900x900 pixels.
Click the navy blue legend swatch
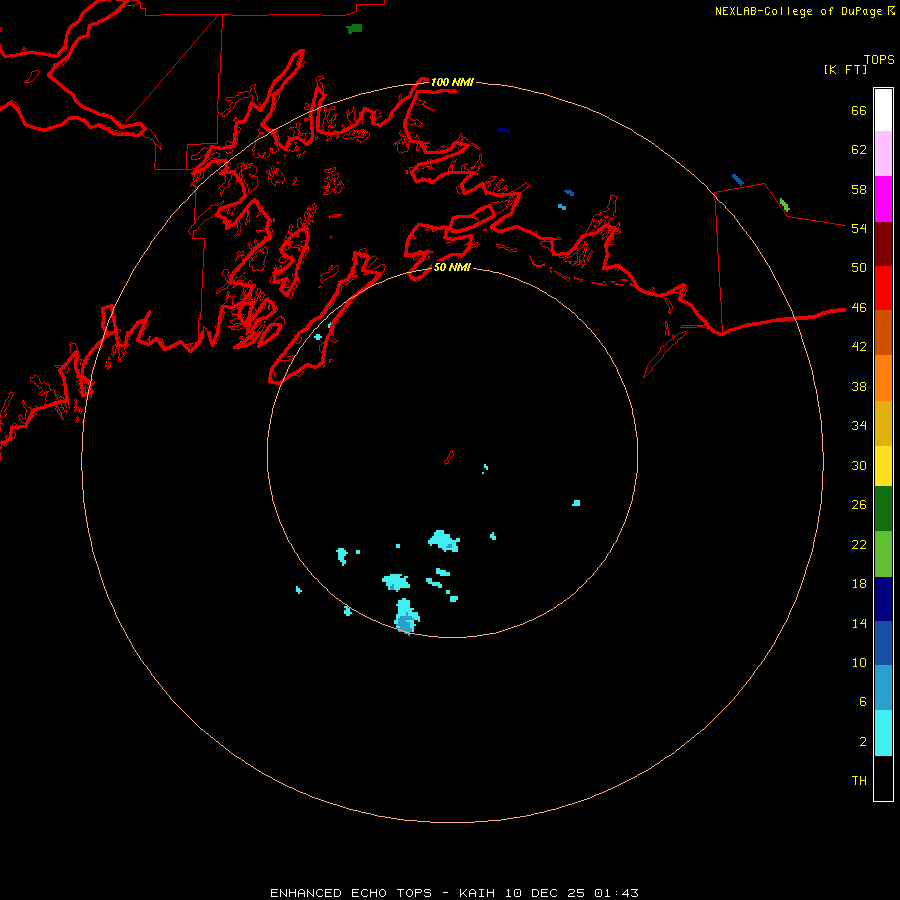pos(883,599)
